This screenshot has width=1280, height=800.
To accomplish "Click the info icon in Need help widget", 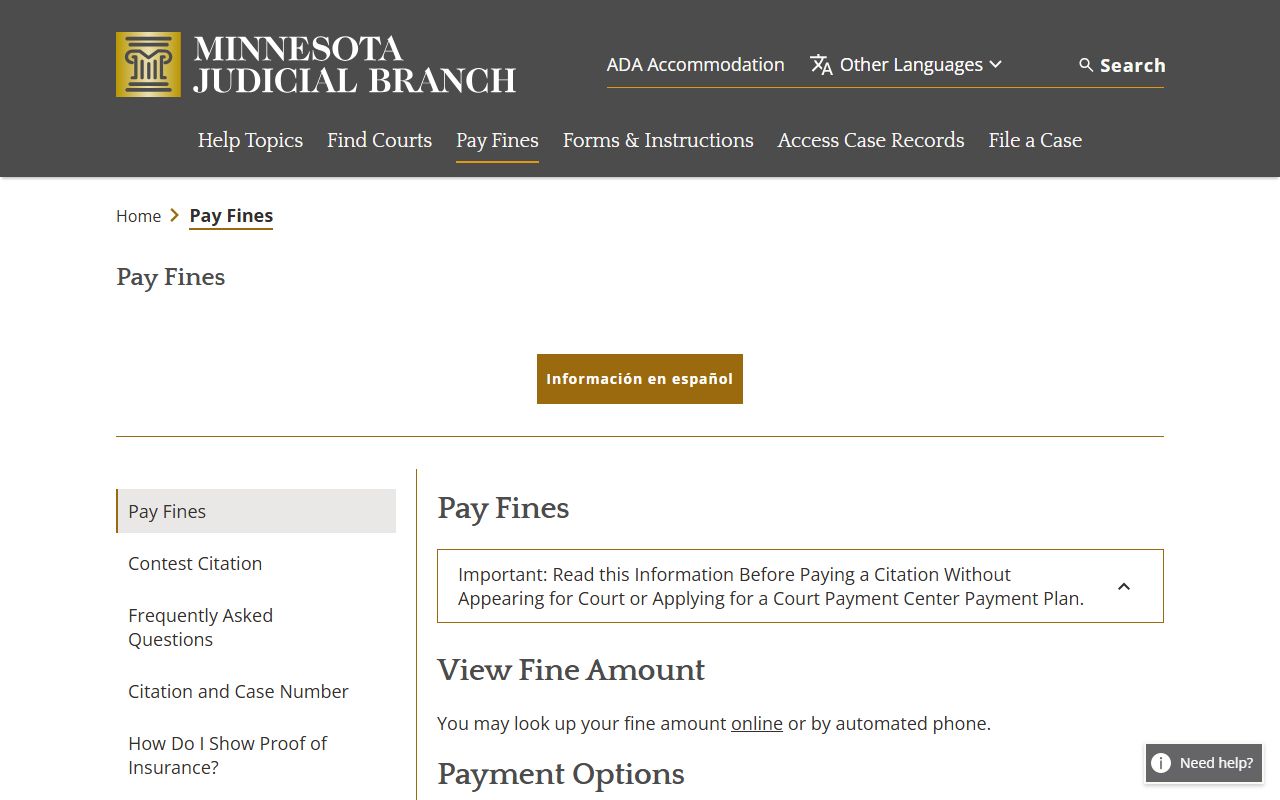I will click(x=1161, y=763).
